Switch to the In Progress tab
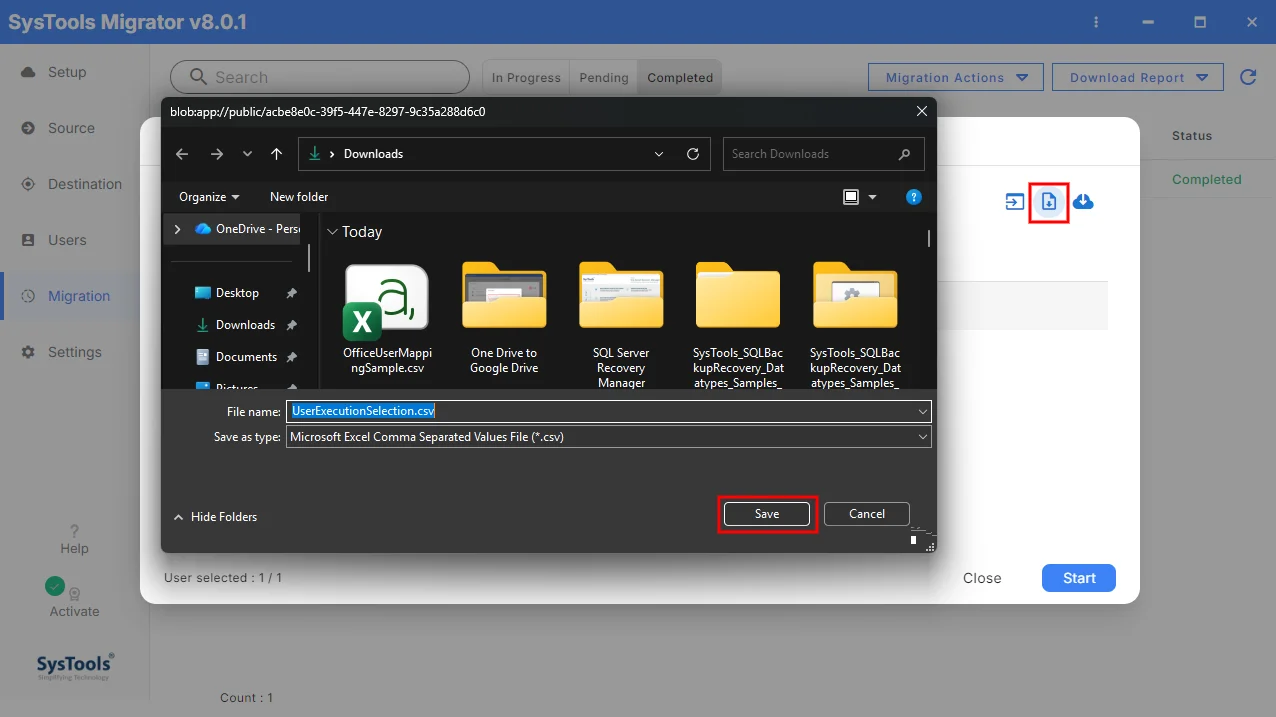Image resolution: width=1276 pixels, height=717 pixels. click(526, 77)
